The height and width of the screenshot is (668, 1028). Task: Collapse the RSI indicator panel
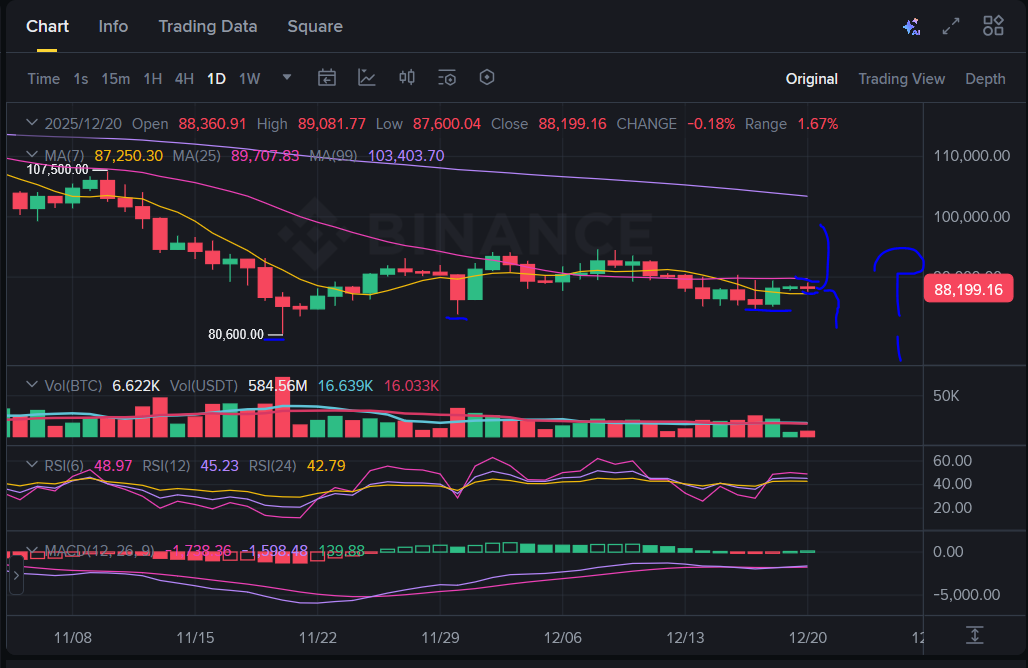point(31,464)
